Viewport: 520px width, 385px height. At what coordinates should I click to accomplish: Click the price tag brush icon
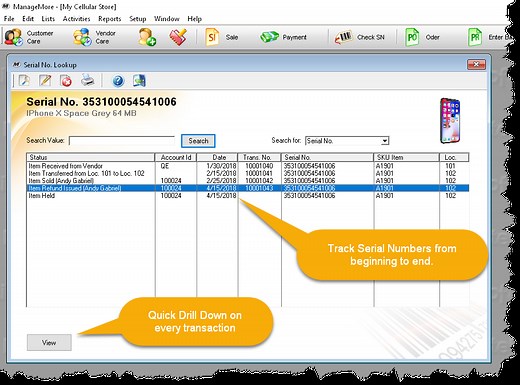click(178, 37)
